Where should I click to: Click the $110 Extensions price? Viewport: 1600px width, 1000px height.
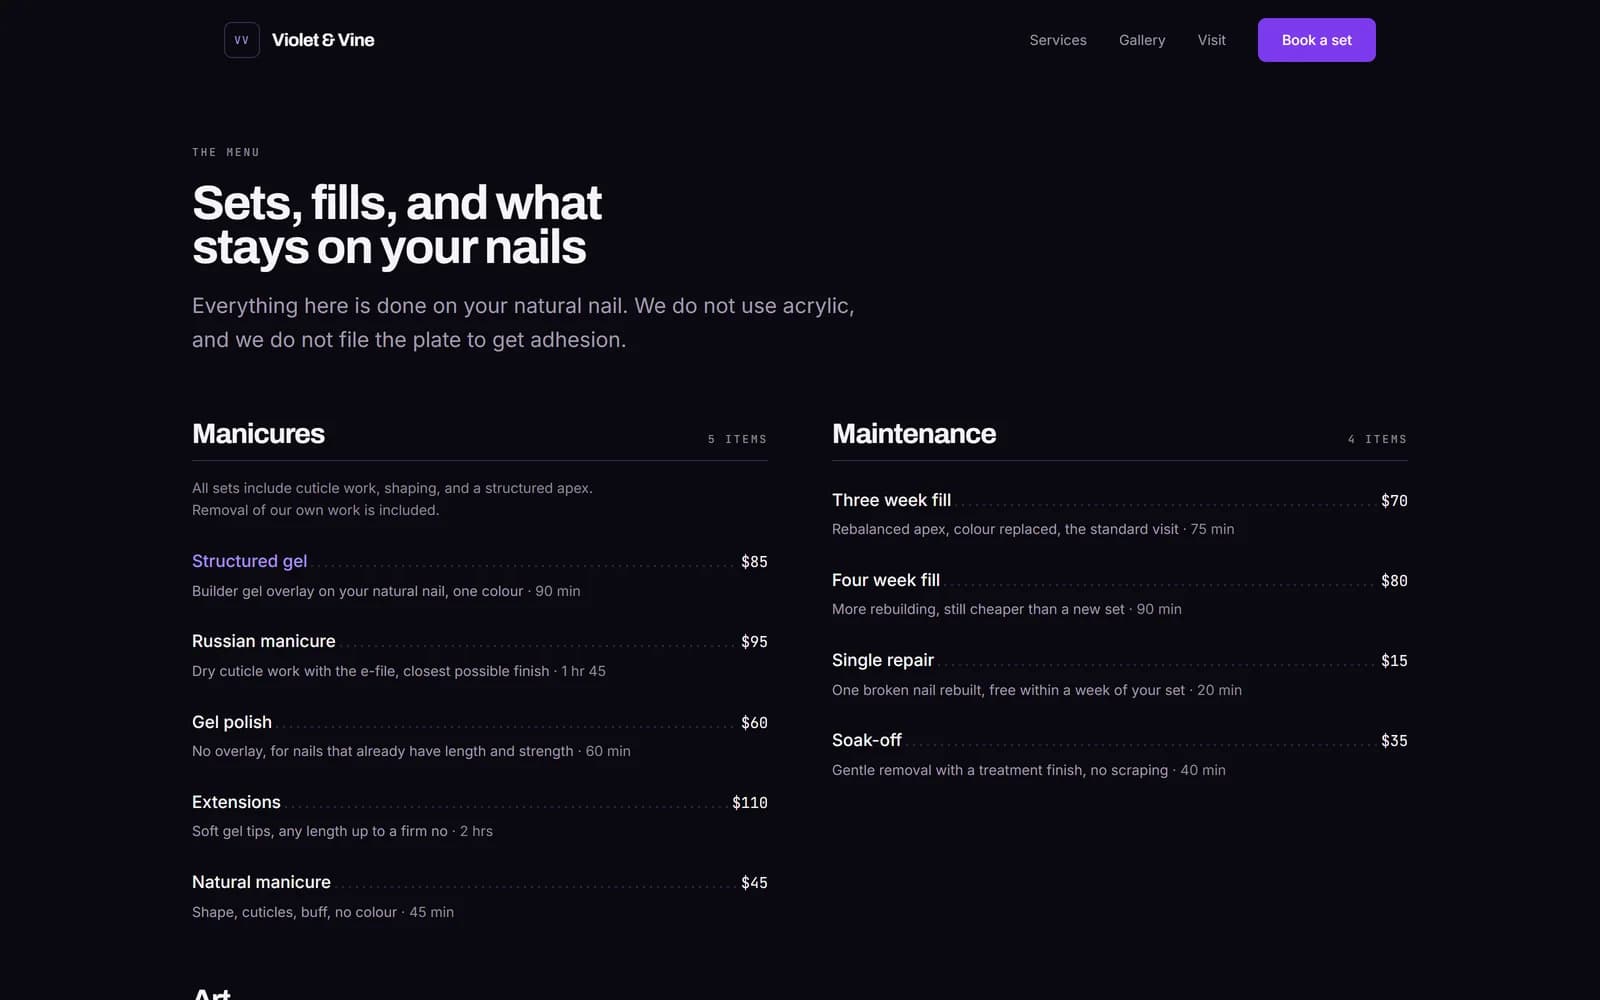click(750, 803)
